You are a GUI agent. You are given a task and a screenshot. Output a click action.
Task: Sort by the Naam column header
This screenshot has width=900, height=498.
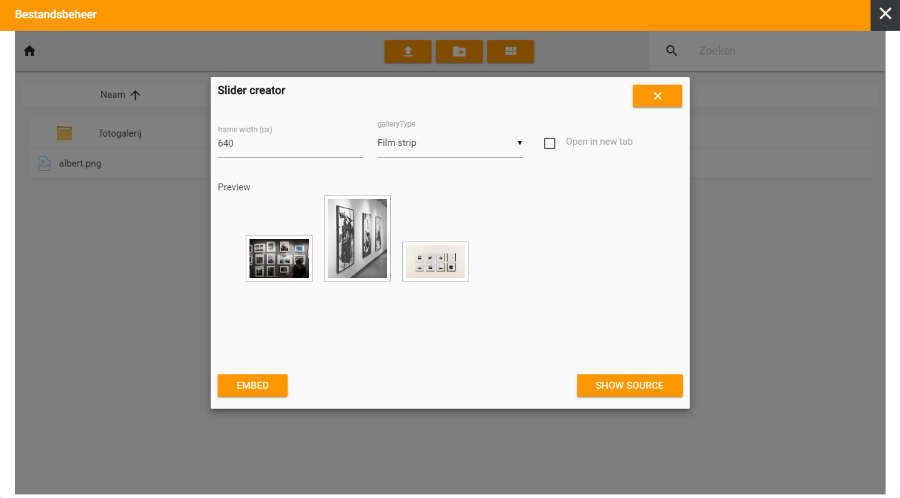(x=112, y=95)
